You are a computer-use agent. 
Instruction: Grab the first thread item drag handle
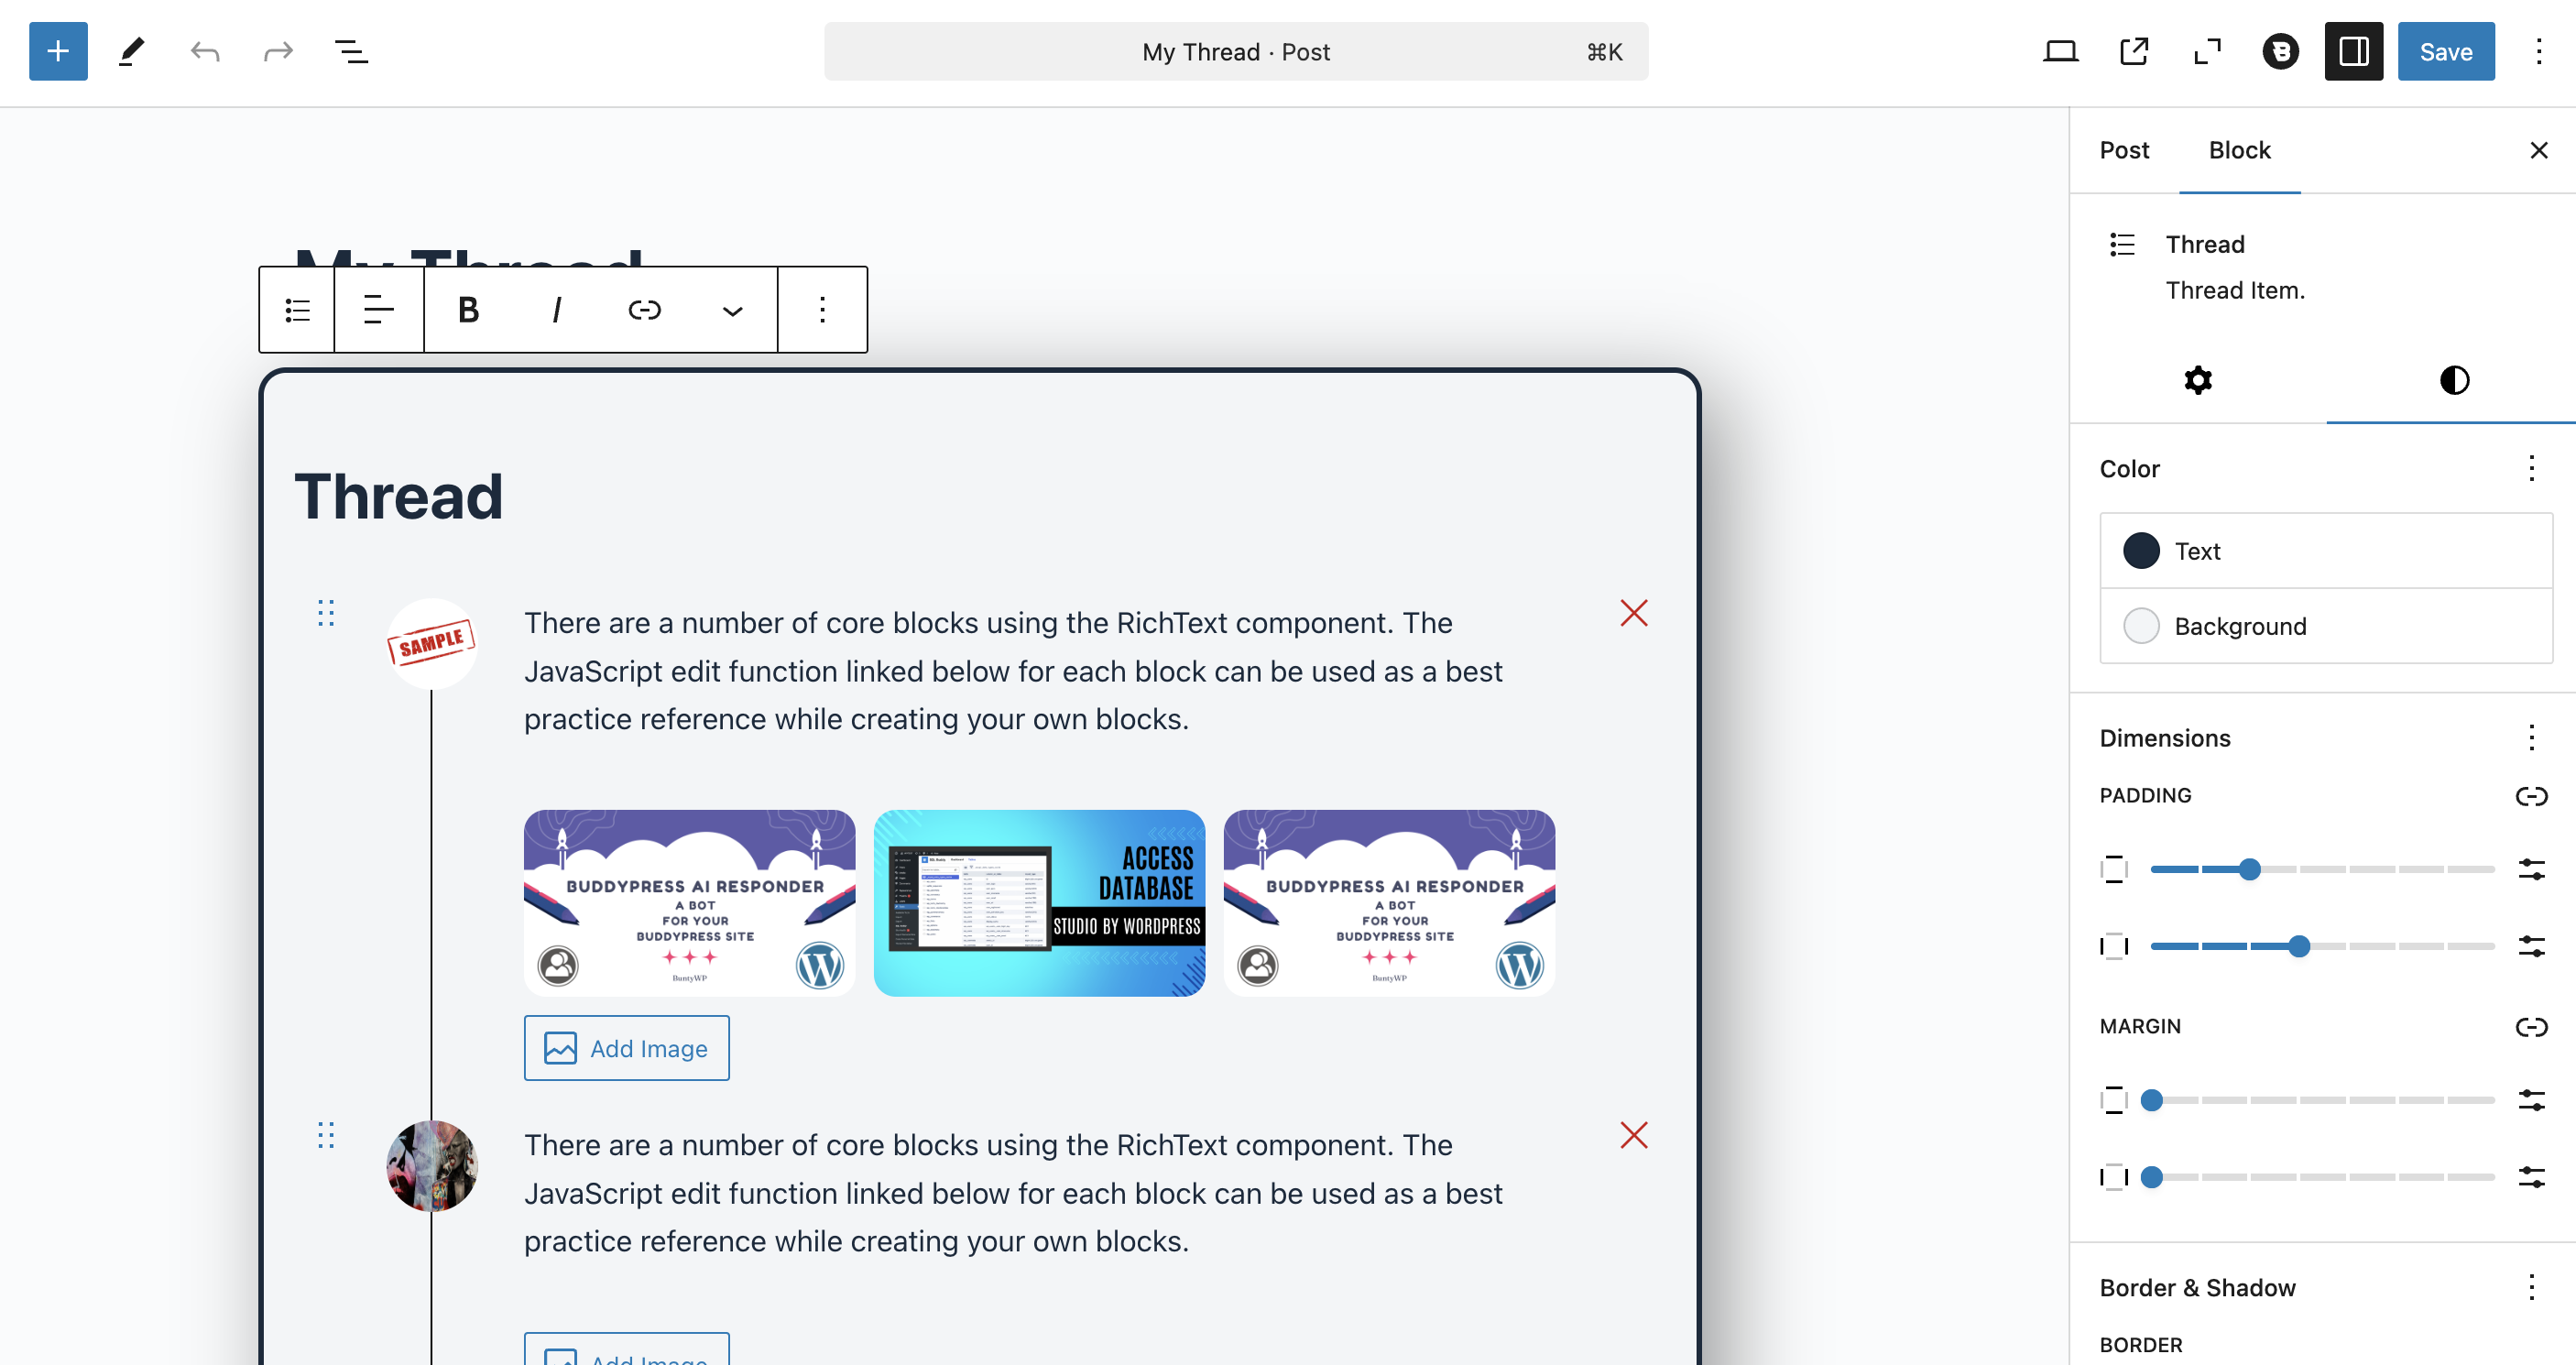point(326,613)
